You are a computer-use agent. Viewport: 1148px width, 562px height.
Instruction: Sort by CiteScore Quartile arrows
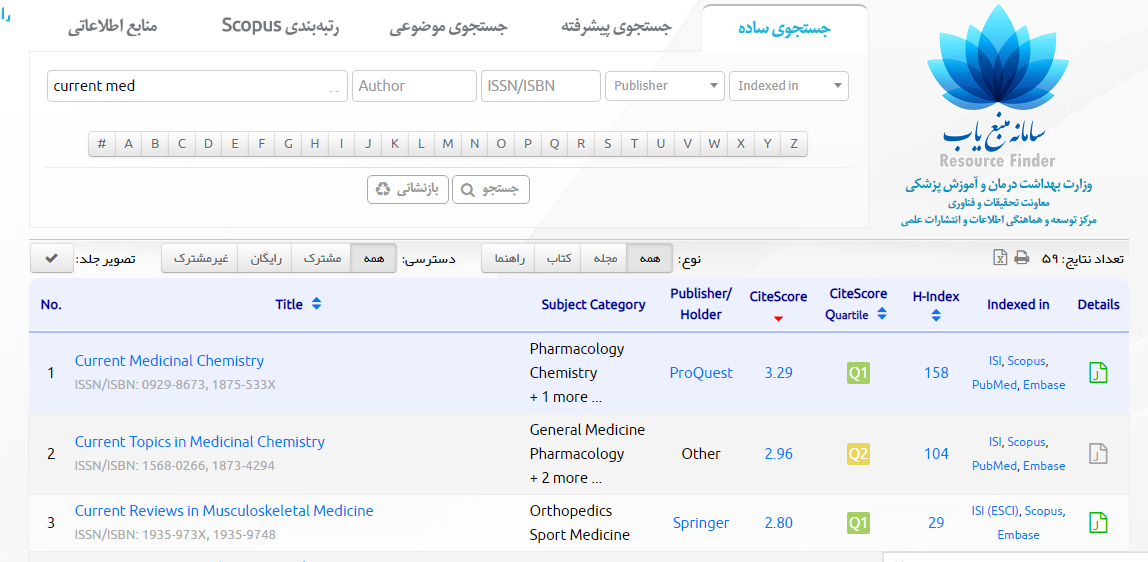[882, 314]
